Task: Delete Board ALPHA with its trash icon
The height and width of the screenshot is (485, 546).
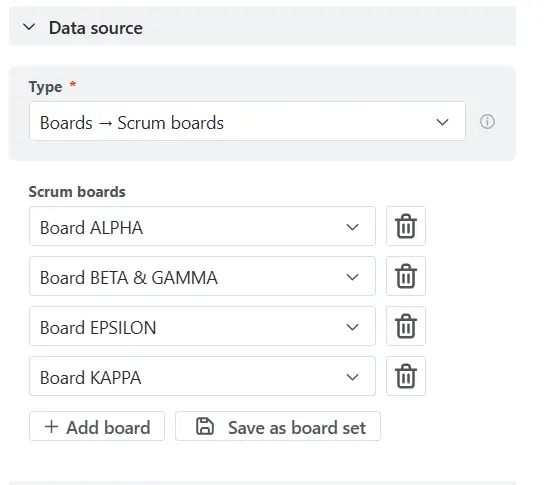Action: click(x=406, y=226)
